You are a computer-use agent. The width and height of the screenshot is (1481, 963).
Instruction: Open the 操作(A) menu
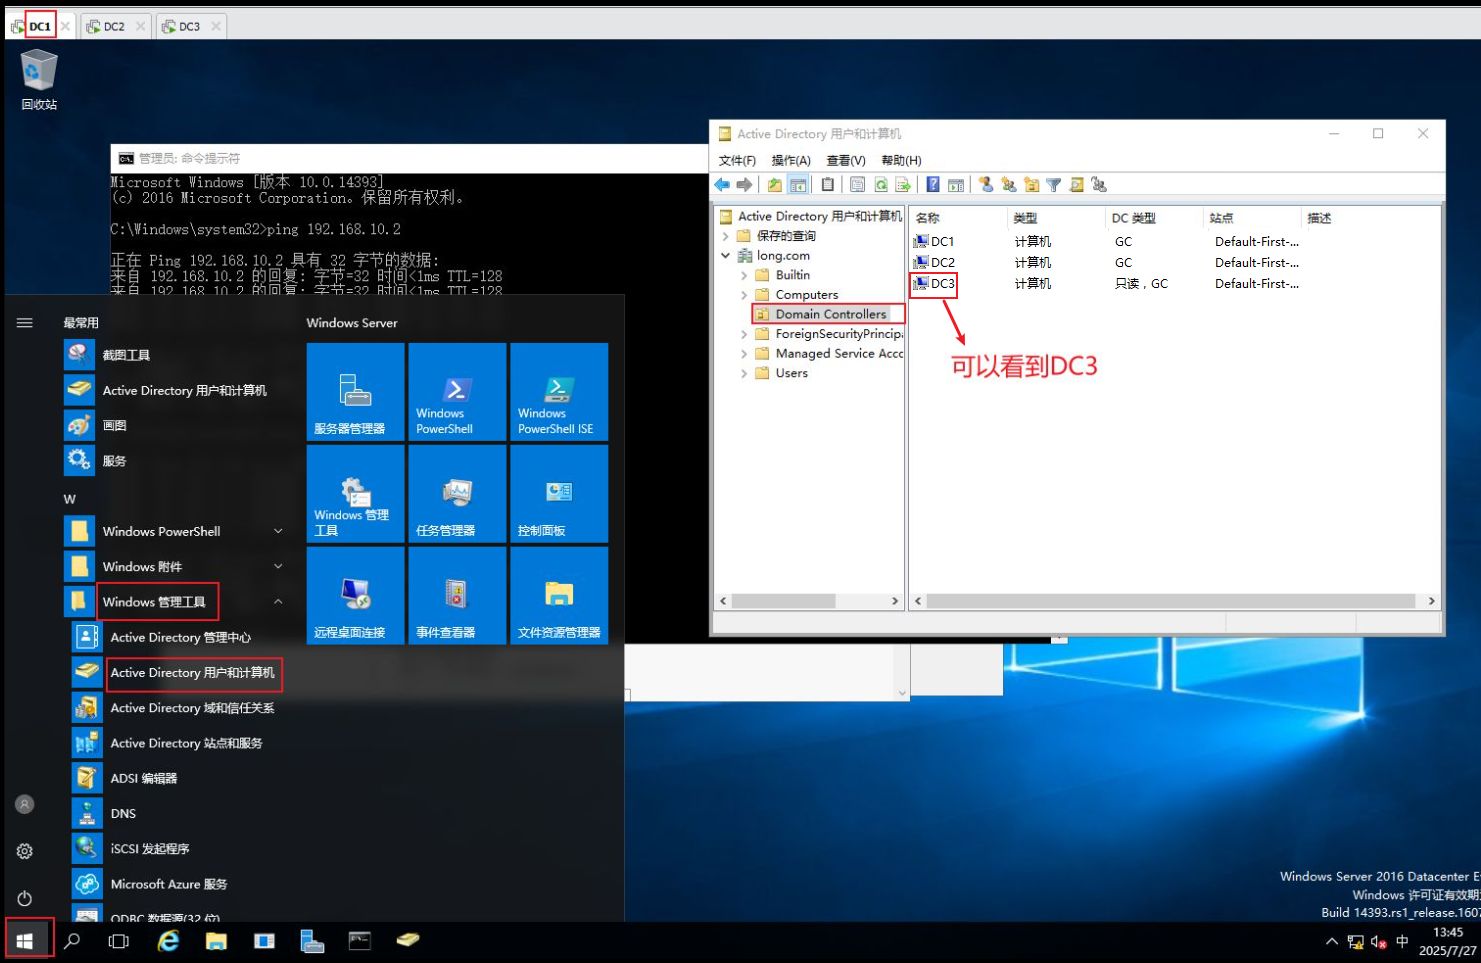tap(791, 160)
